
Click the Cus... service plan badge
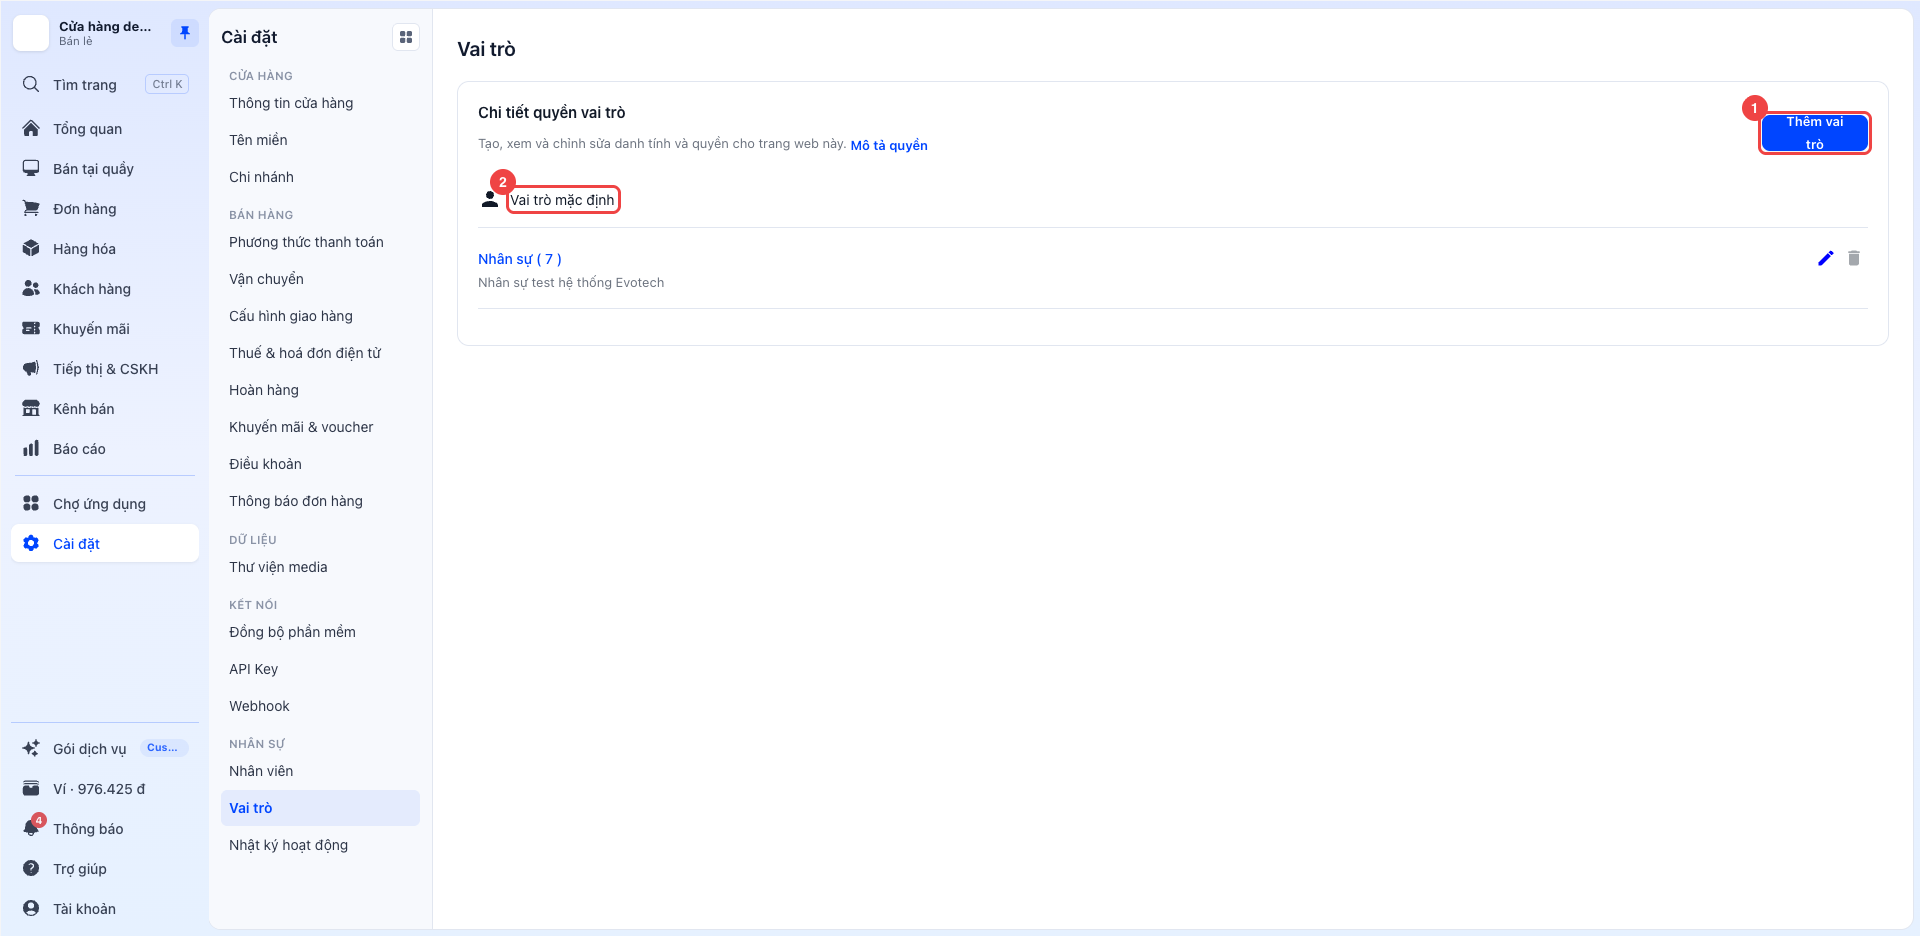click(164, 748)
